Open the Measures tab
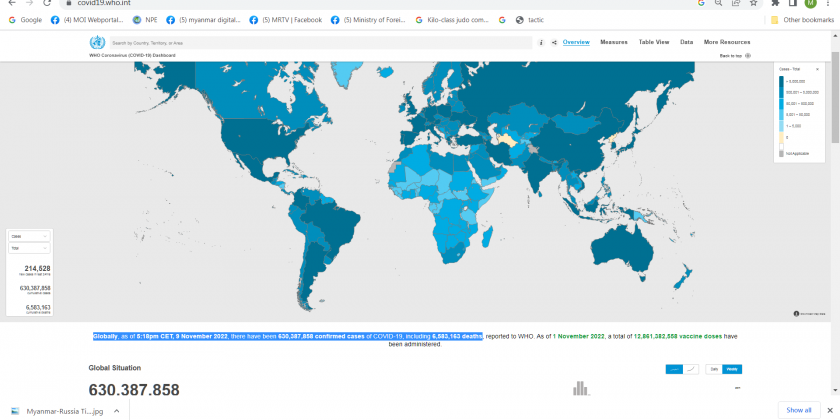The image size is (840, 420). point(614,42)
